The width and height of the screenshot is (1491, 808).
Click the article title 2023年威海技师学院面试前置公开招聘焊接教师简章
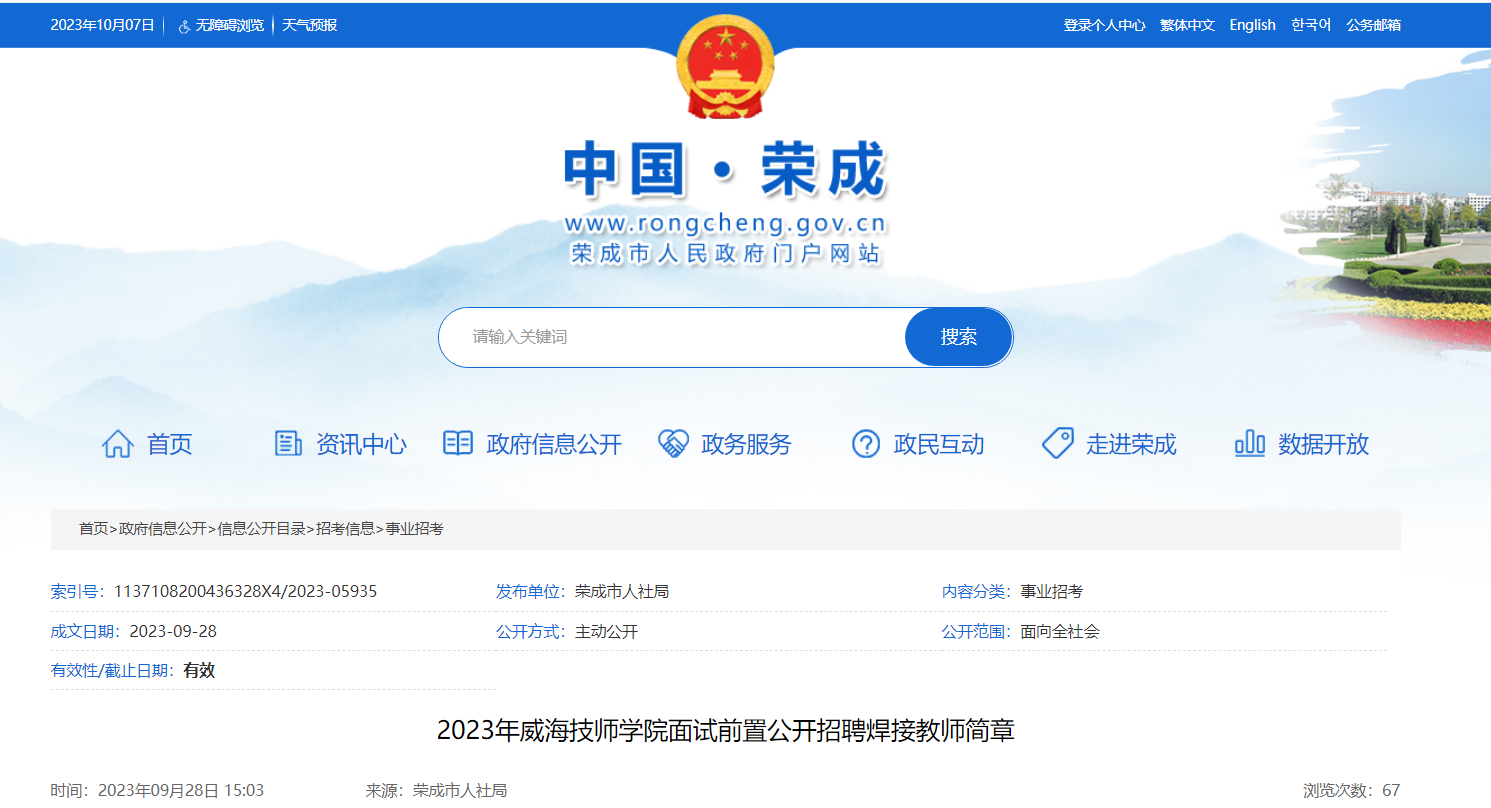tap(725, 731)
